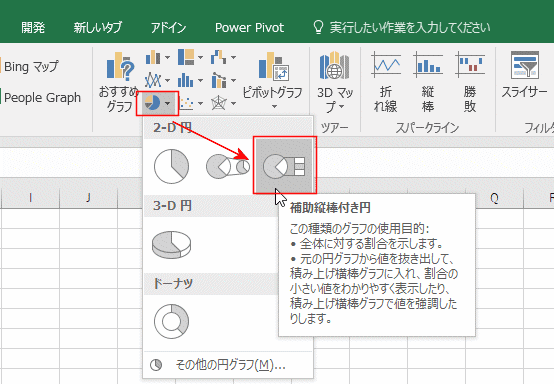This screenshot has height=384, width=554.
Task: Expand the combo chart dropdown arrow
Action: coord(233,81)
